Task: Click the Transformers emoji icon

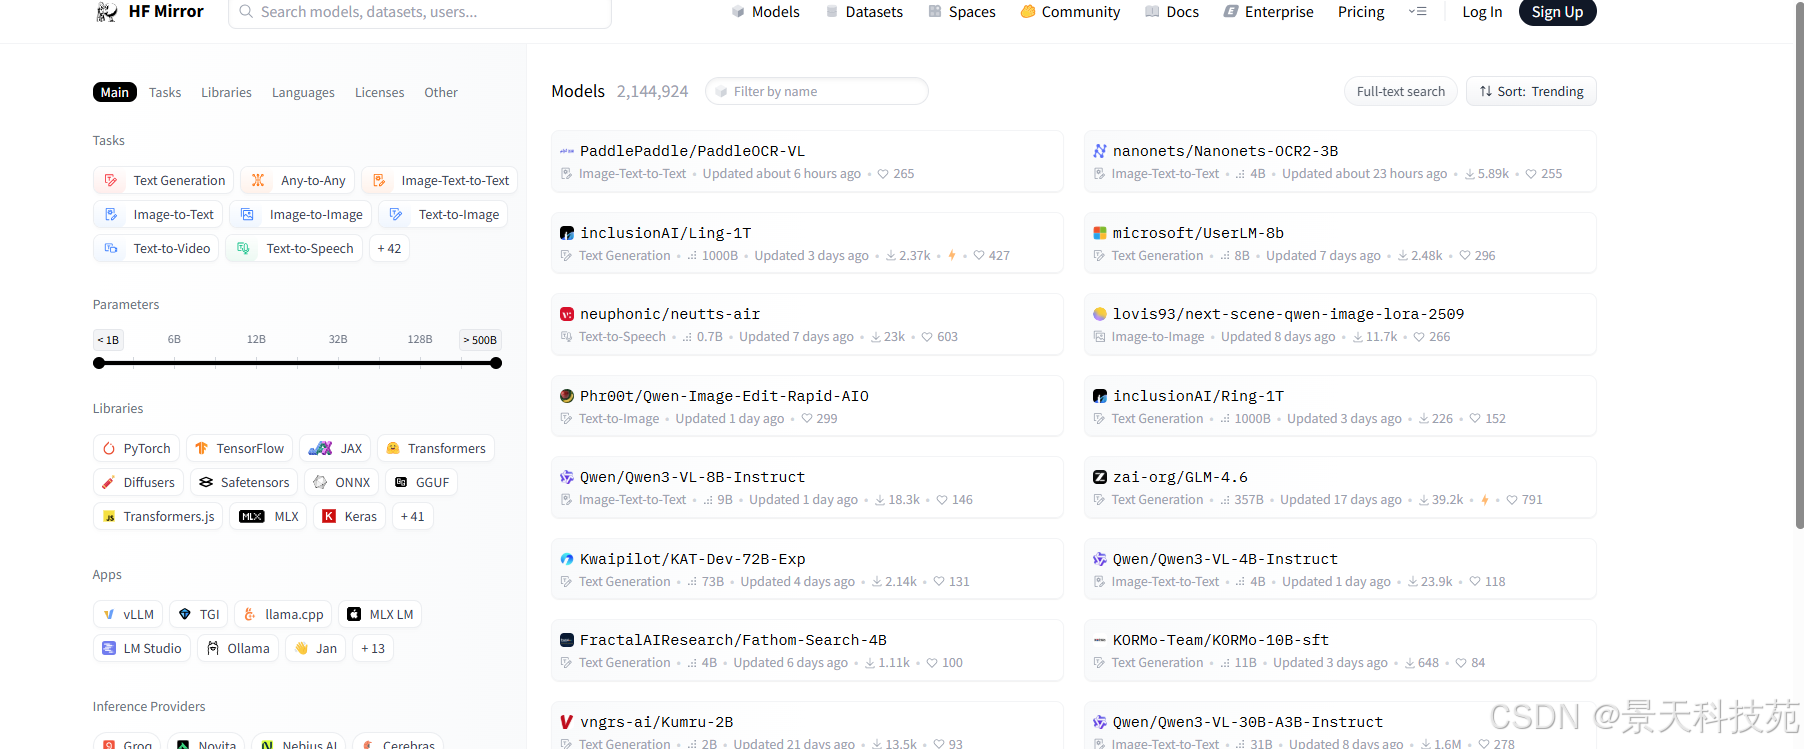Action: (x=393, y=449)
